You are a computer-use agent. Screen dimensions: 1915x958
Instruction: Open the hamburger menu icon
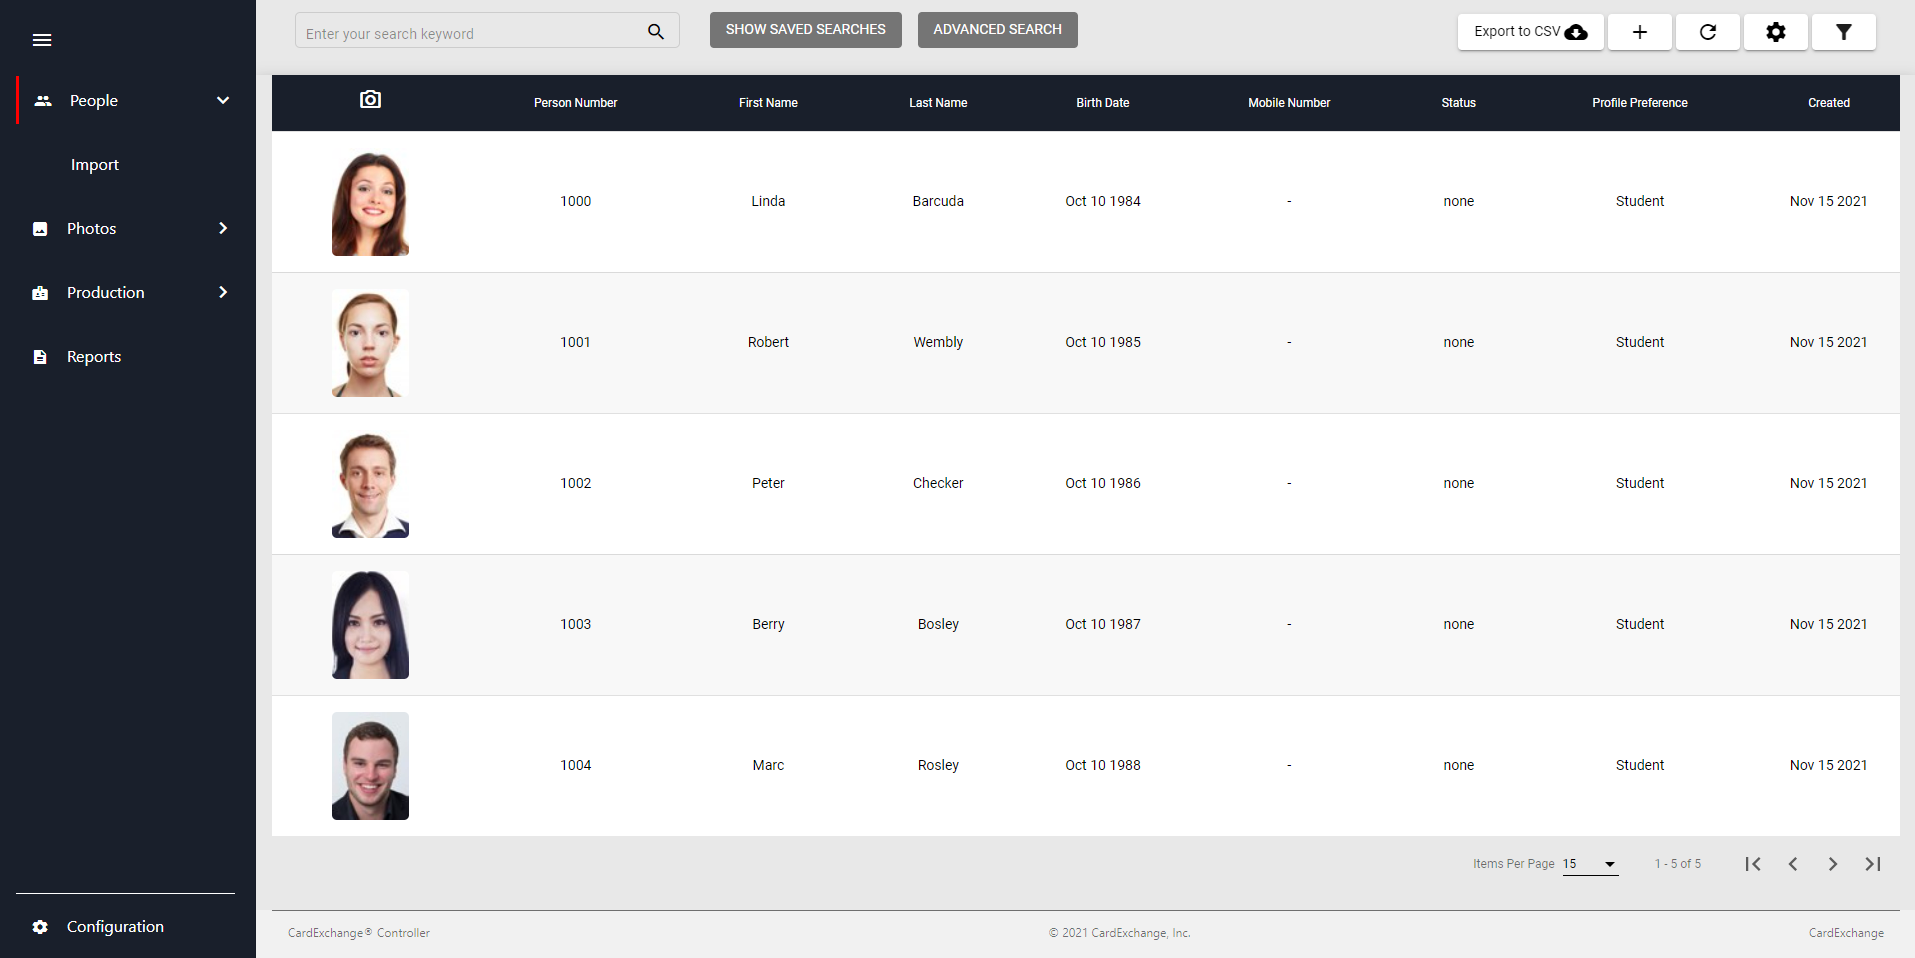tap(42, 40)
